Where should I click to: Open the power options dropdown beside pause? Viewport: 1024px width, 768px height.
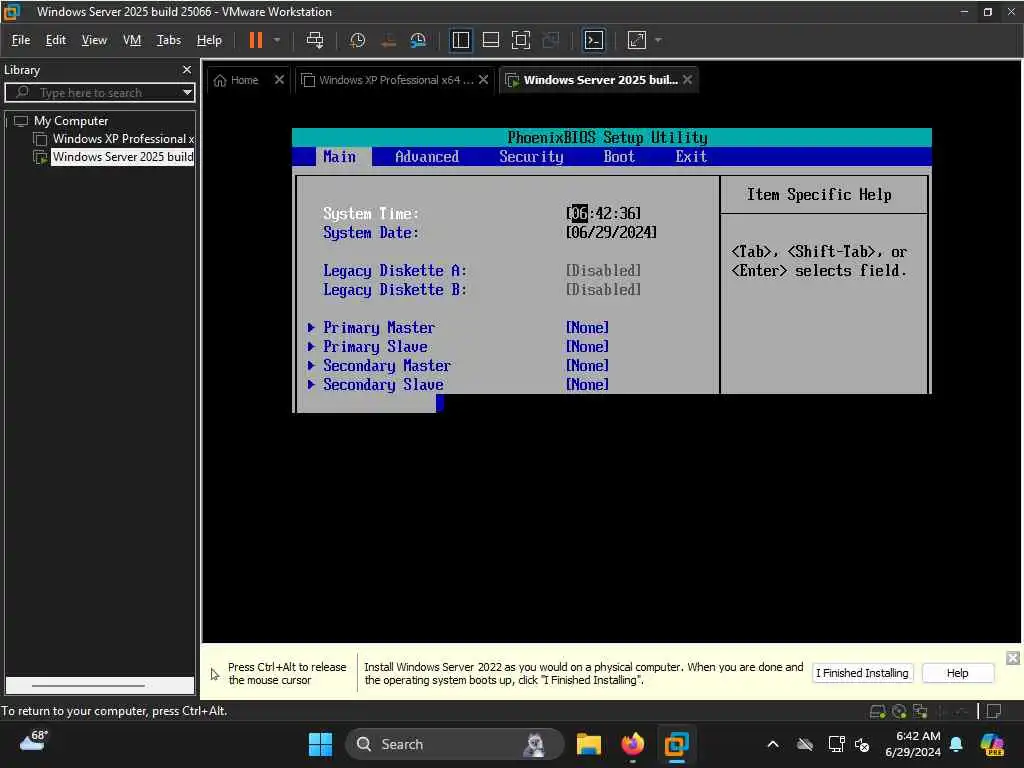tap(277, 40)
